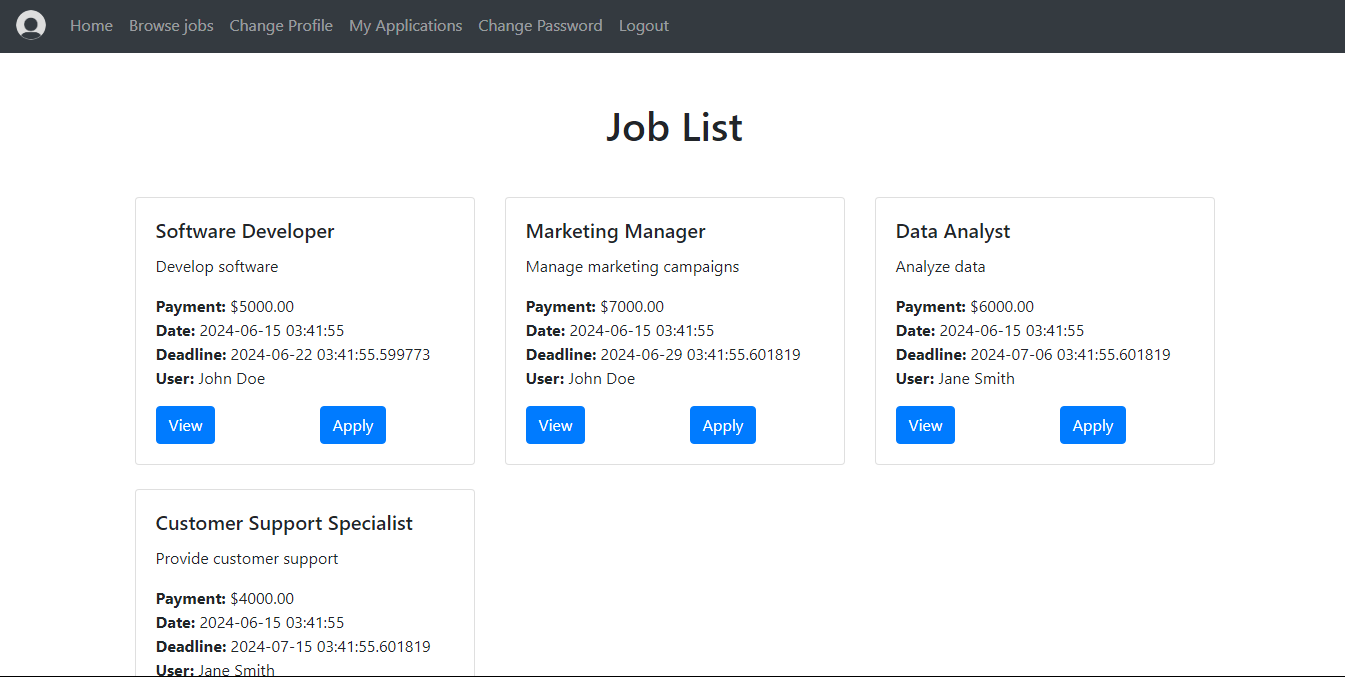The image size is (1345, 677).
Task: Click the $6000.00 payment value
Action: 1002,307
